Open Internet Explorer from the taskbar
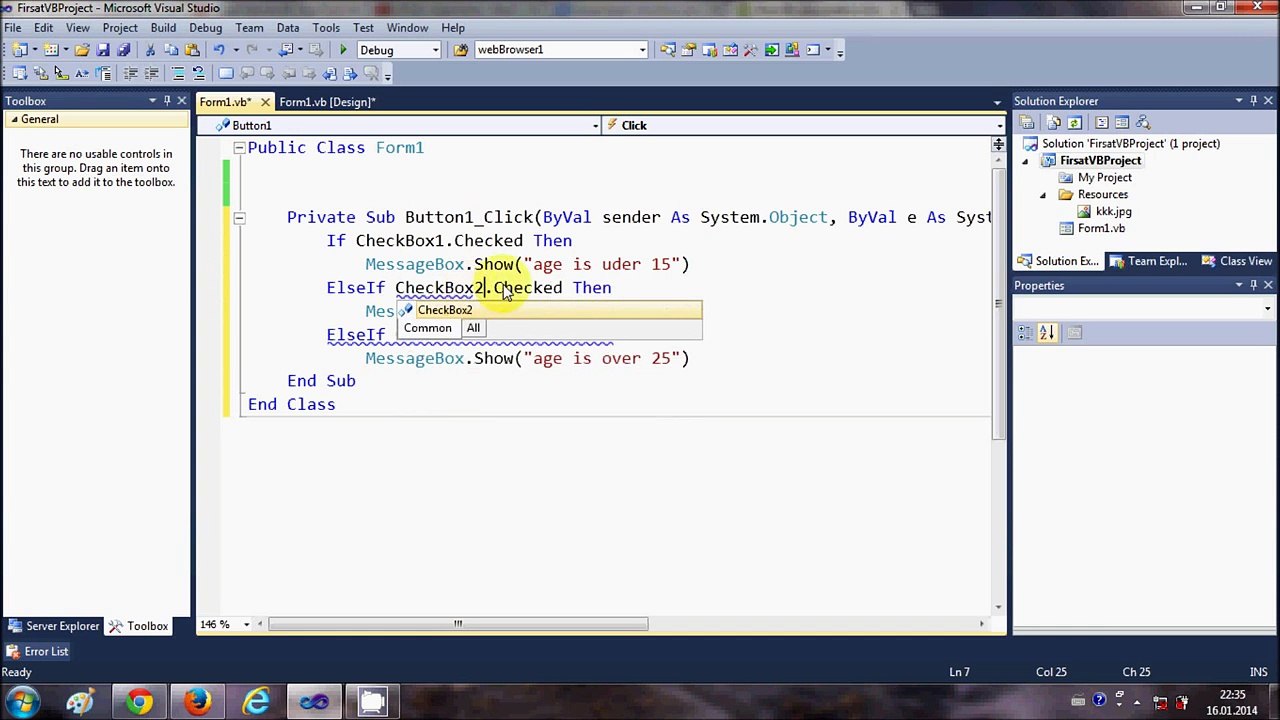1280x720 pixels. pos(256,702)
